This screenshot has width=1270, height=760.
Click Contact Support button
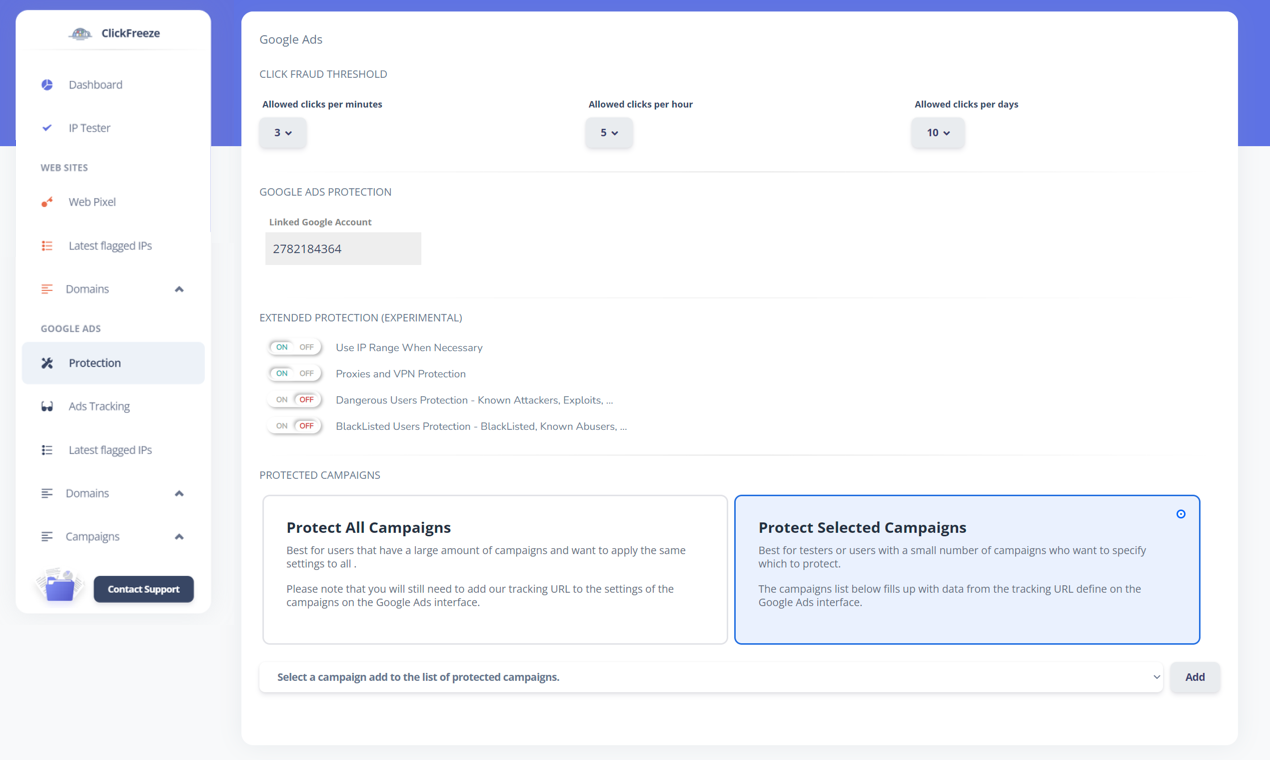(x=144, y=589)
